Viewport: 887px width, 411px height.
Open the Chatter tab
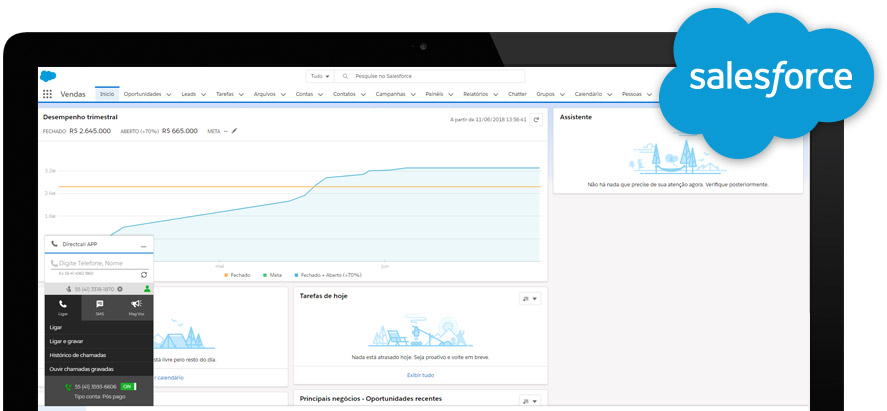(517, 94)
